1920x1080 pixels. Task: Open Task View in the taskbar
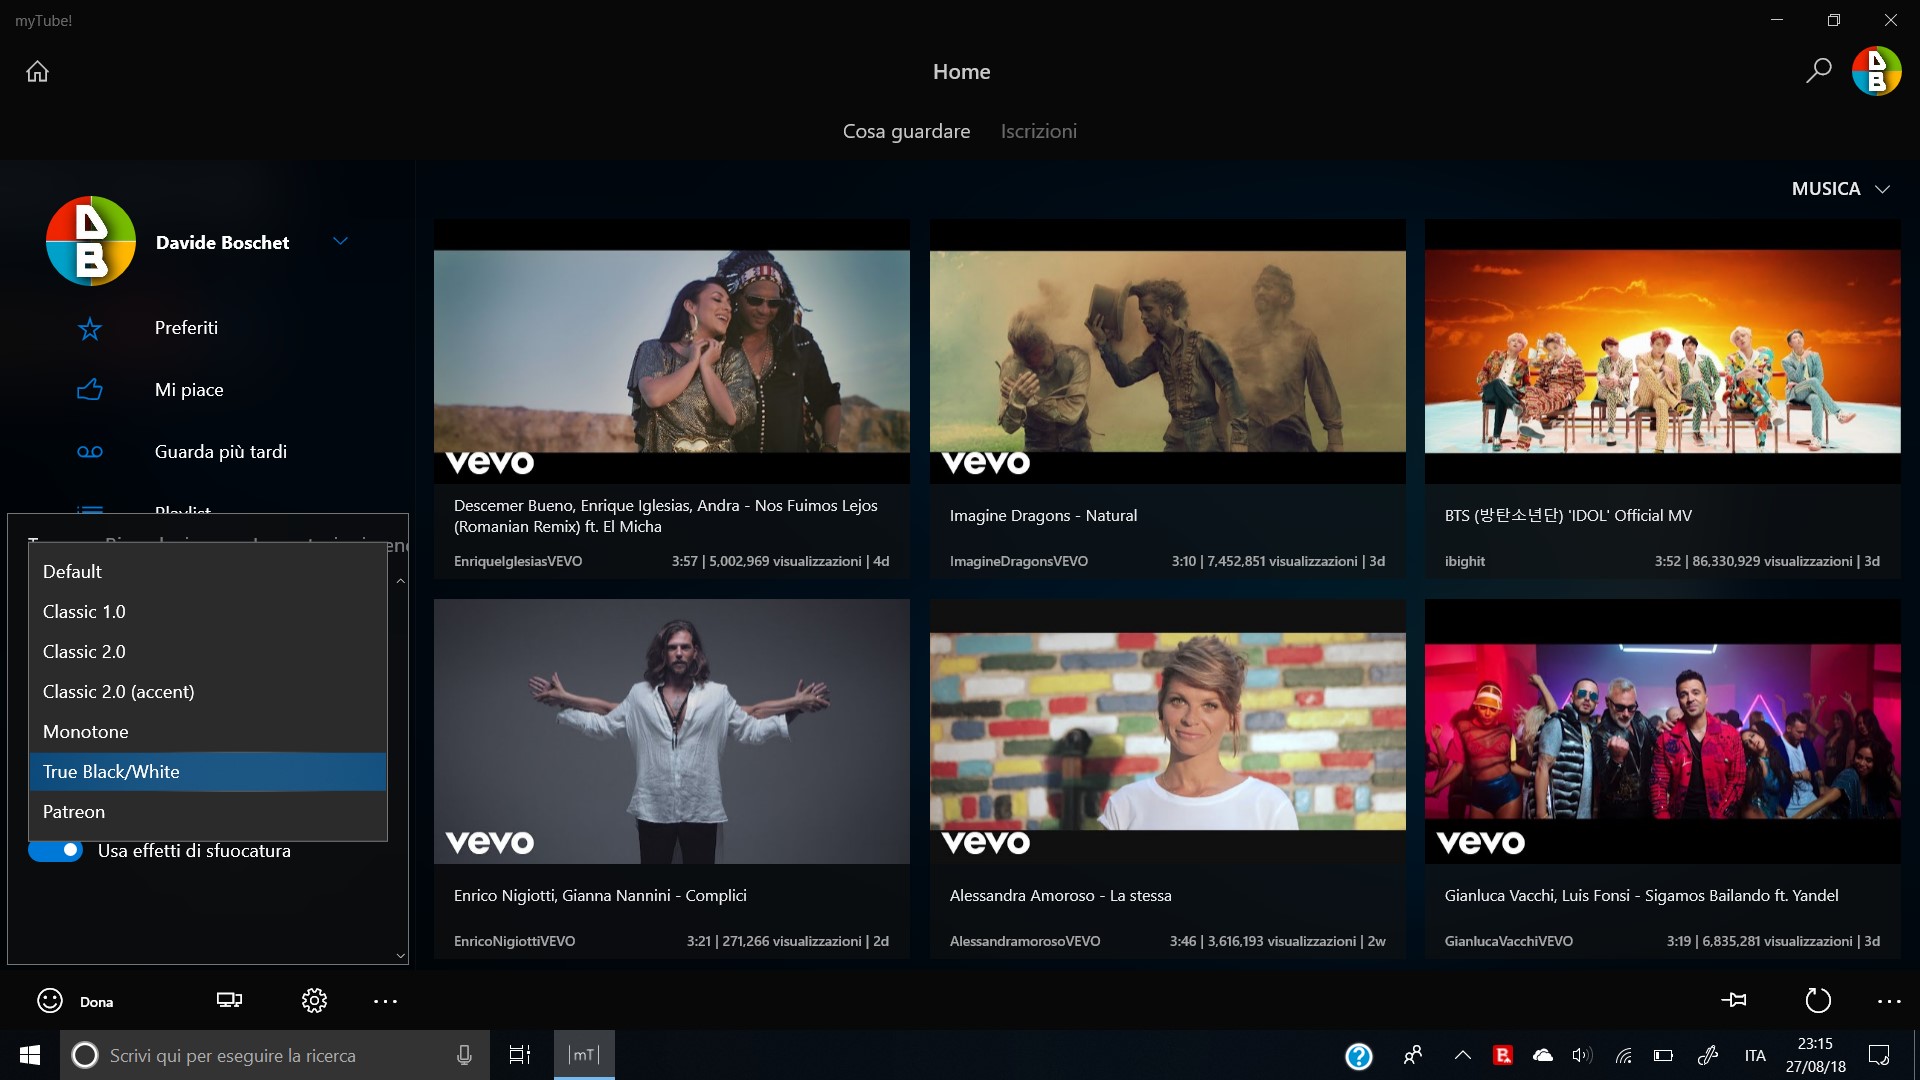point(520,1055)
